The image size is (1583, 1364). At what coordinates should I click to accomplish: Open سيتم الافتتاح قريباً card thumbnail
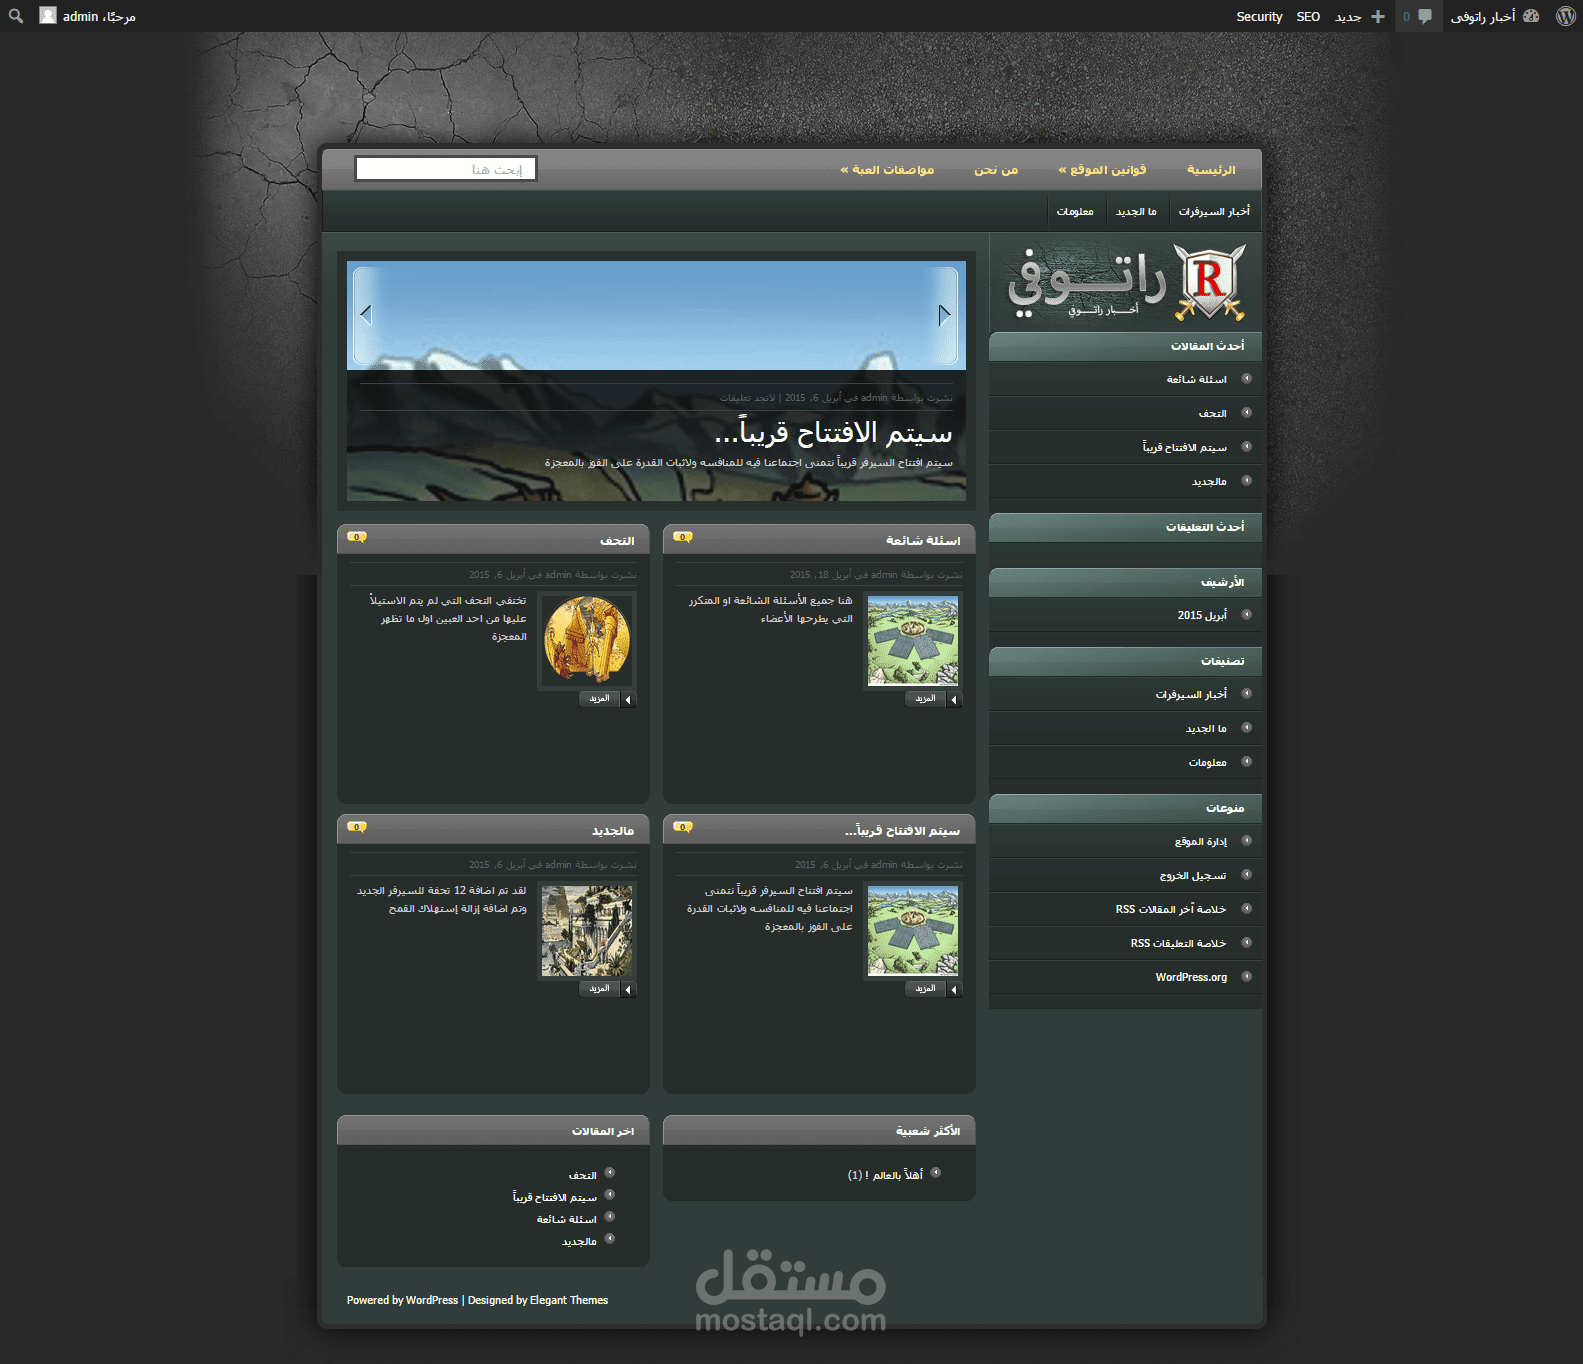pos(913,931)
